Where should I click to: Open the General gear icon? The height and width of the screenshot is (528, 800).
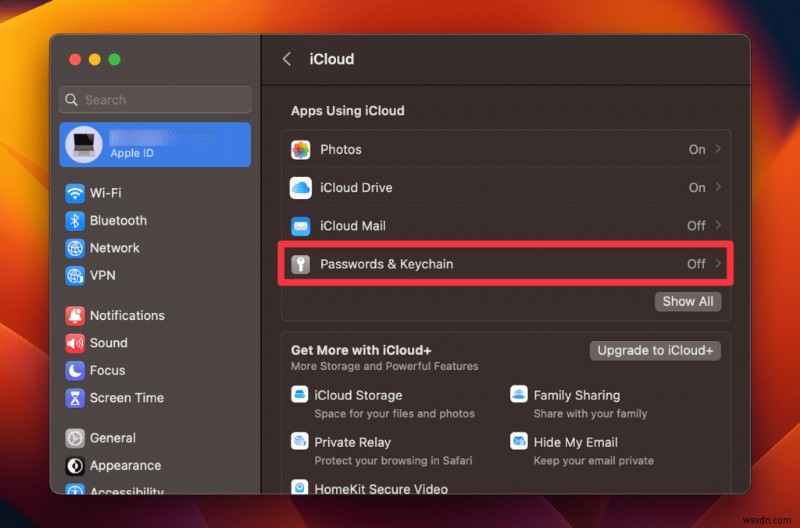(x=75, y=438)
